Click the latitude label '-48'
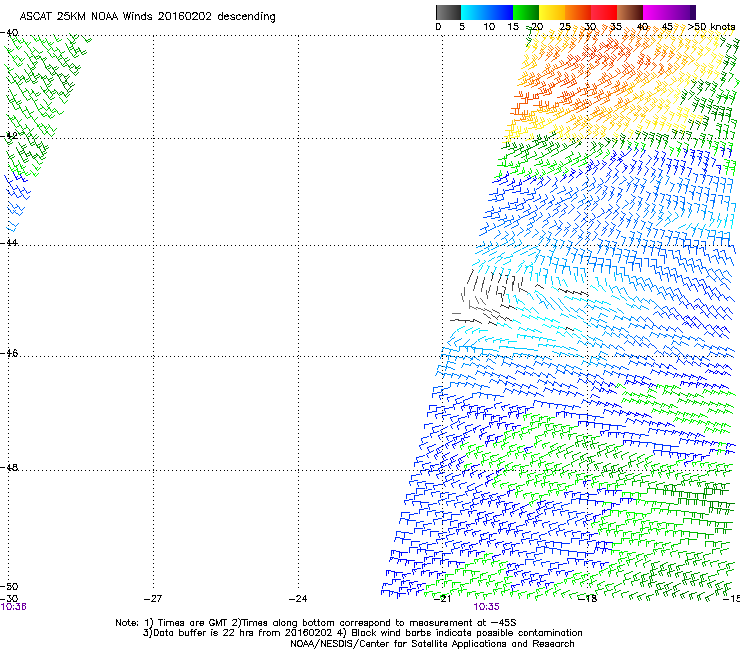Viewport: 740px width, 650px height. click(9, 467)
